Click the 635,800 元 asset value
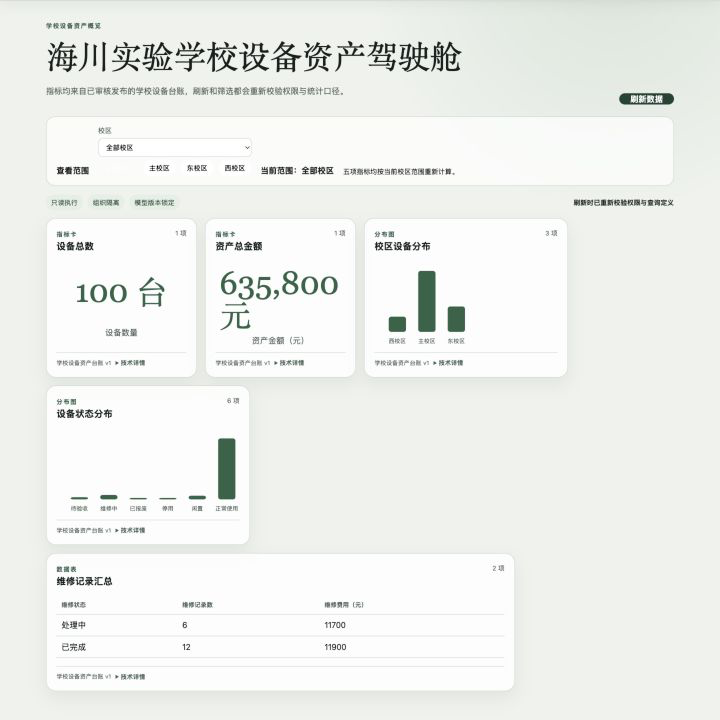Screen dimensions: 720x720 pyautogui.click(x=279, y=299)
